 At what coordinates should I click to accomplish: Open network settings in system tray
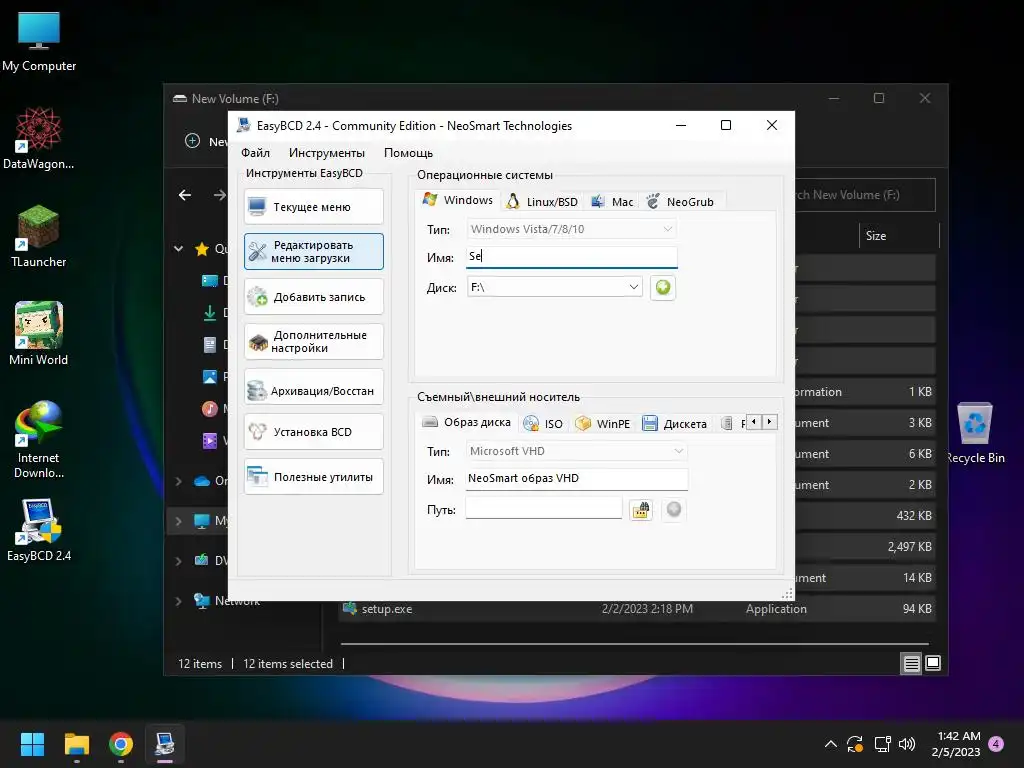tap(882, 744)
